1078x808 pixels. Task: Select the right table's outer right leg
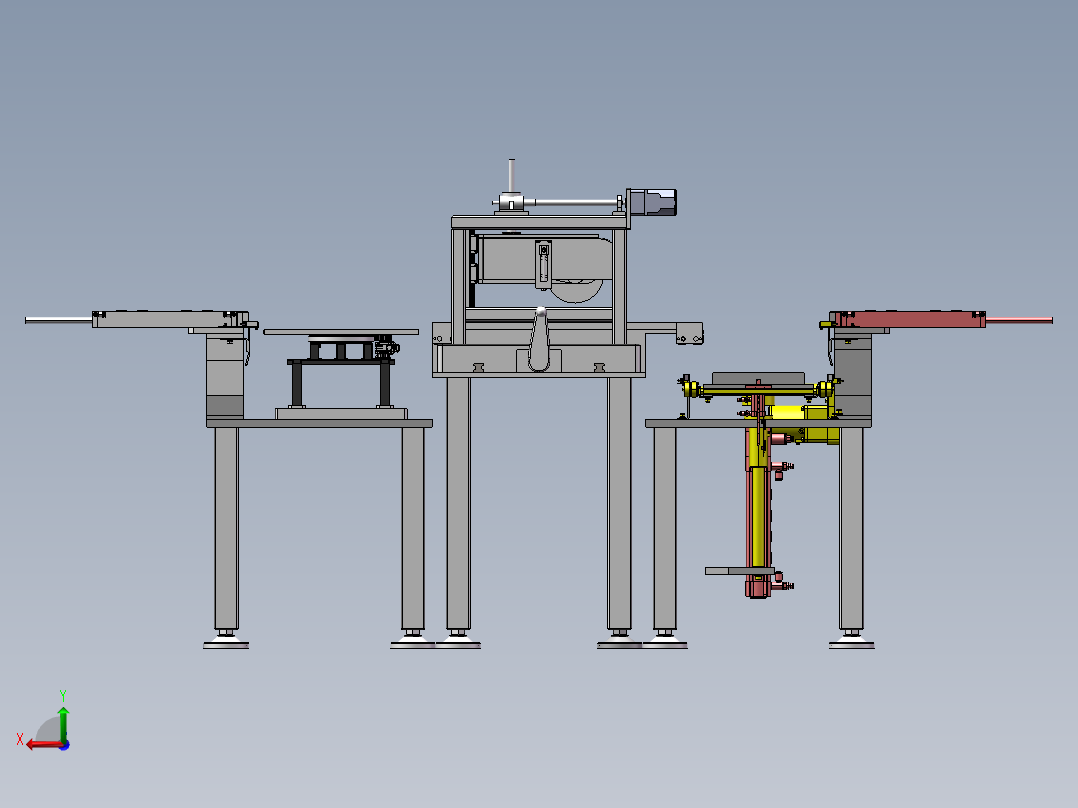[x=851, y=527]
